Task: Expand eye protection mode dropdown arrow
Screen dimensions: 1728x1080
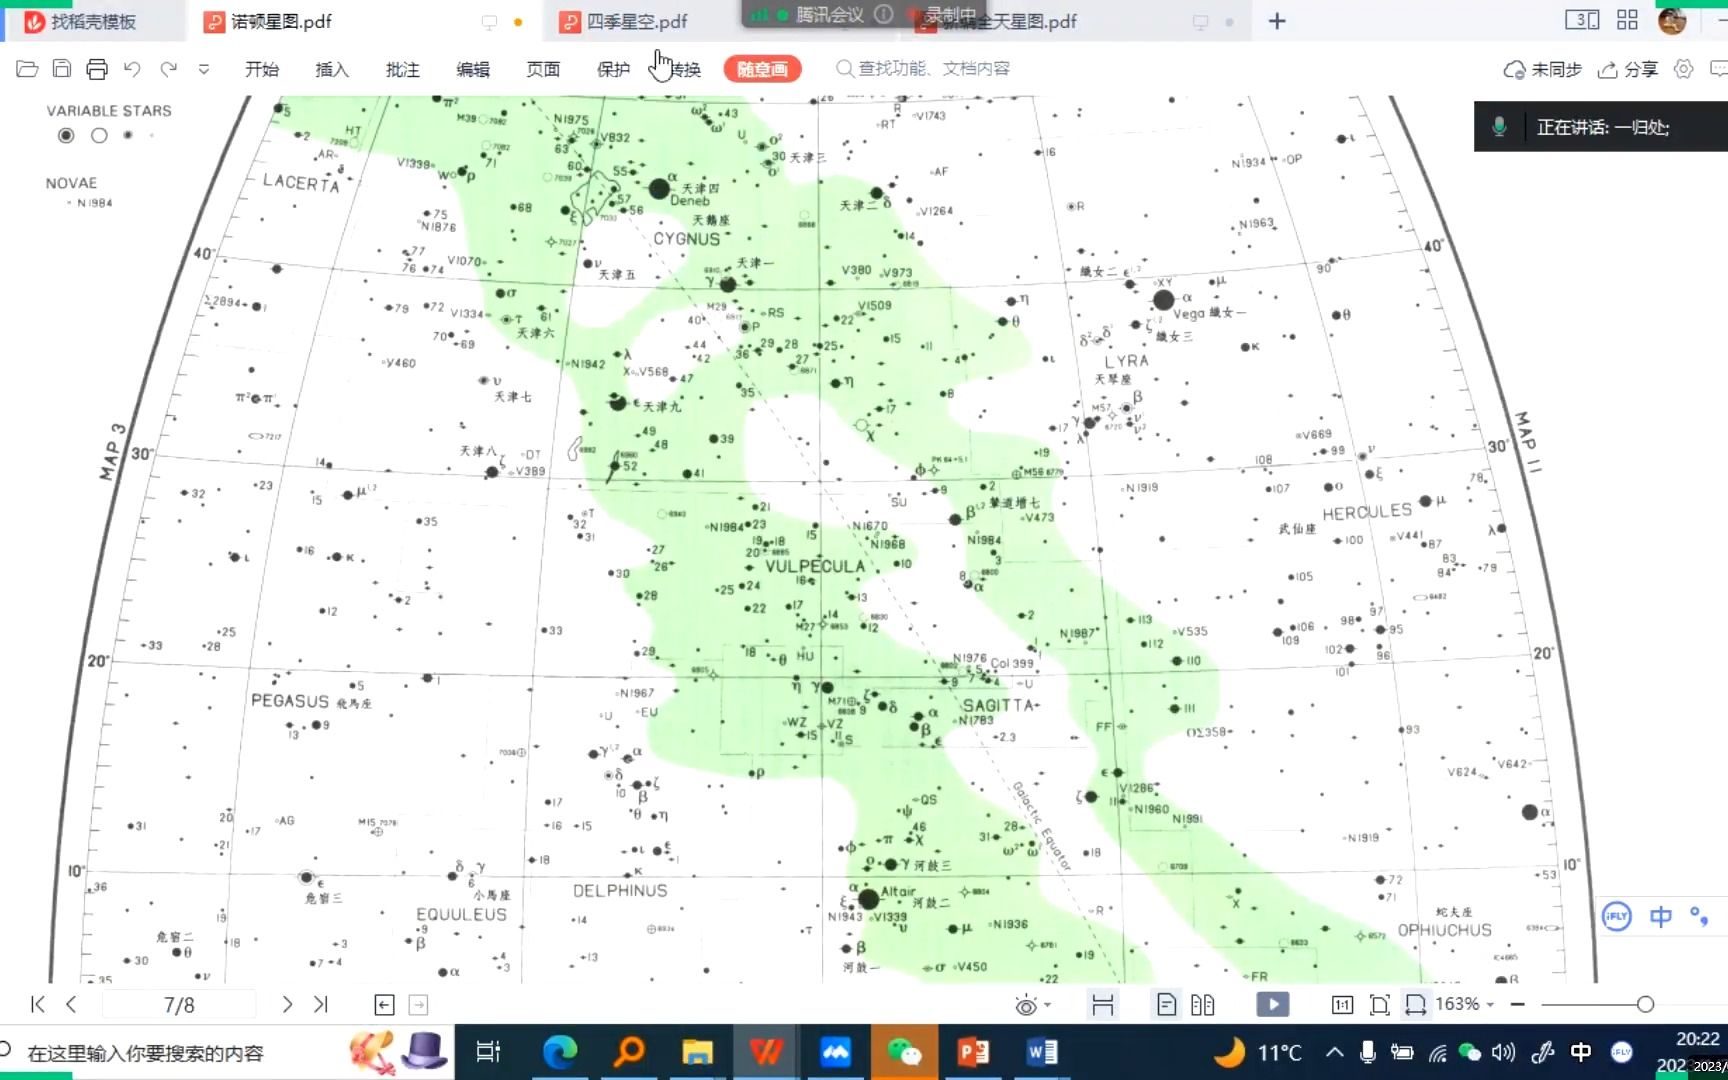Action: 1048,1005
